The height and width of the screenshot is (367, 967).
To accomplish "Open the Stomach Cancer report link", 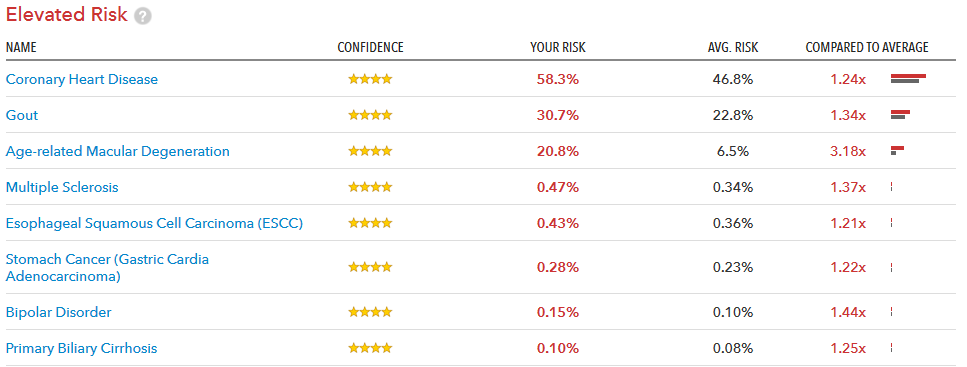I will point(107,268).
